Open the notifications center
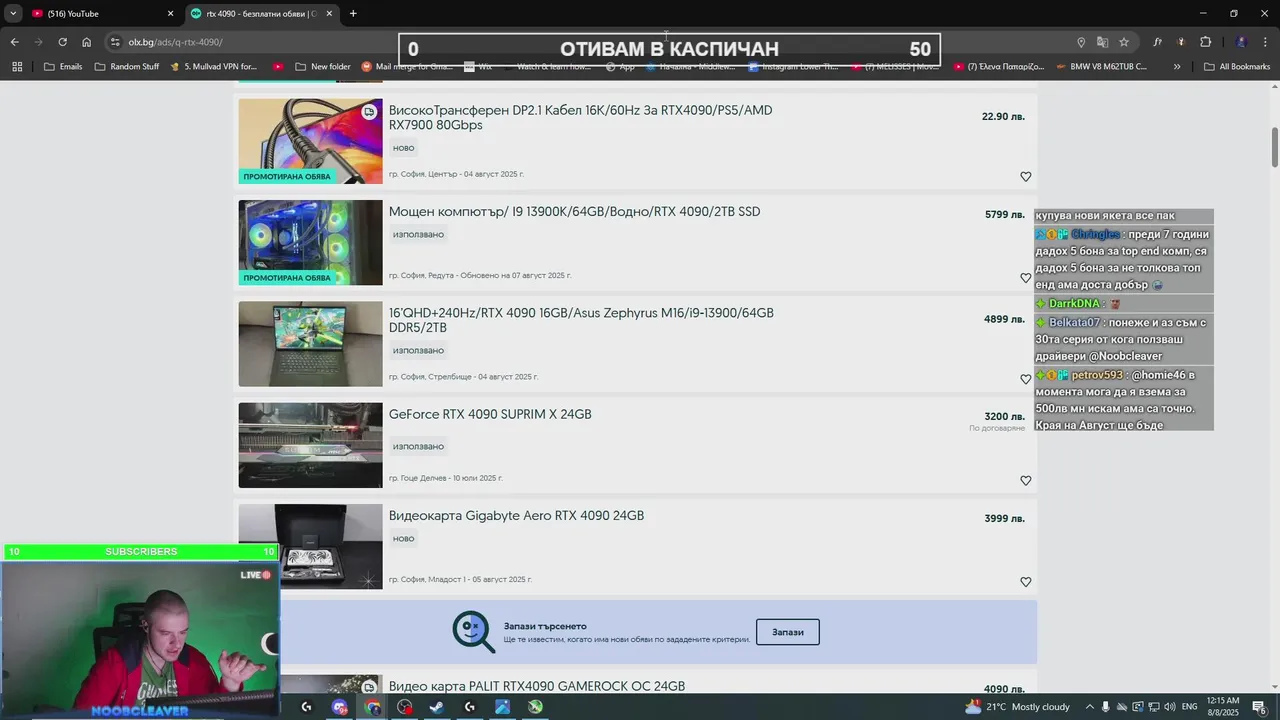 coord(1259,707)
